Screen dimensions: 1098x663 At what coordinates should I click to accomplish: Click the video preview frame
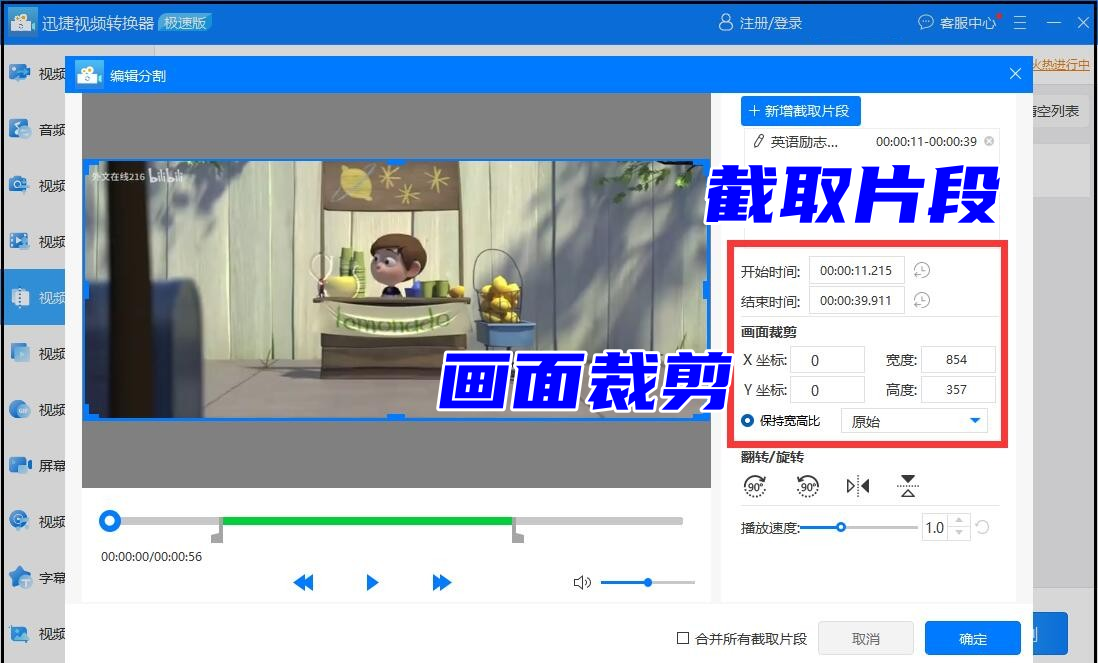tap(396, 289)
